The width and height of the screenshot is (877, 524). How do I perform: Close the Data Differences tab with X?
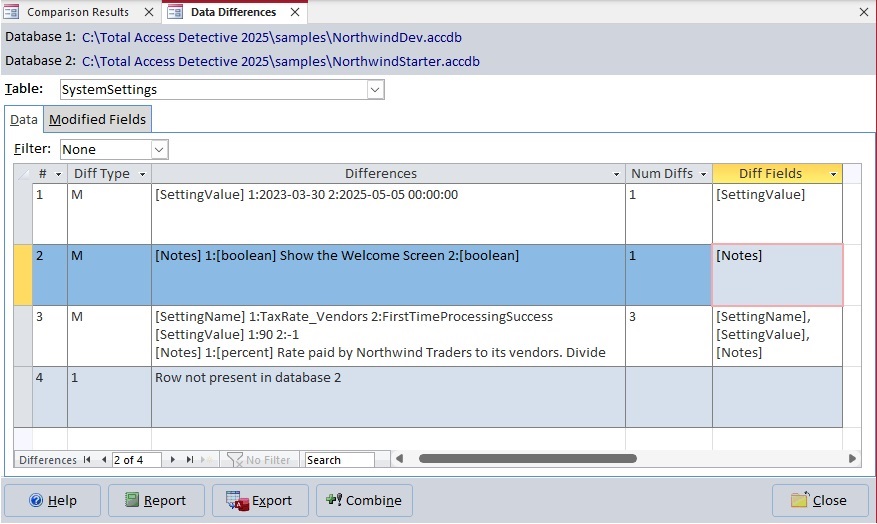click(295, 12)
